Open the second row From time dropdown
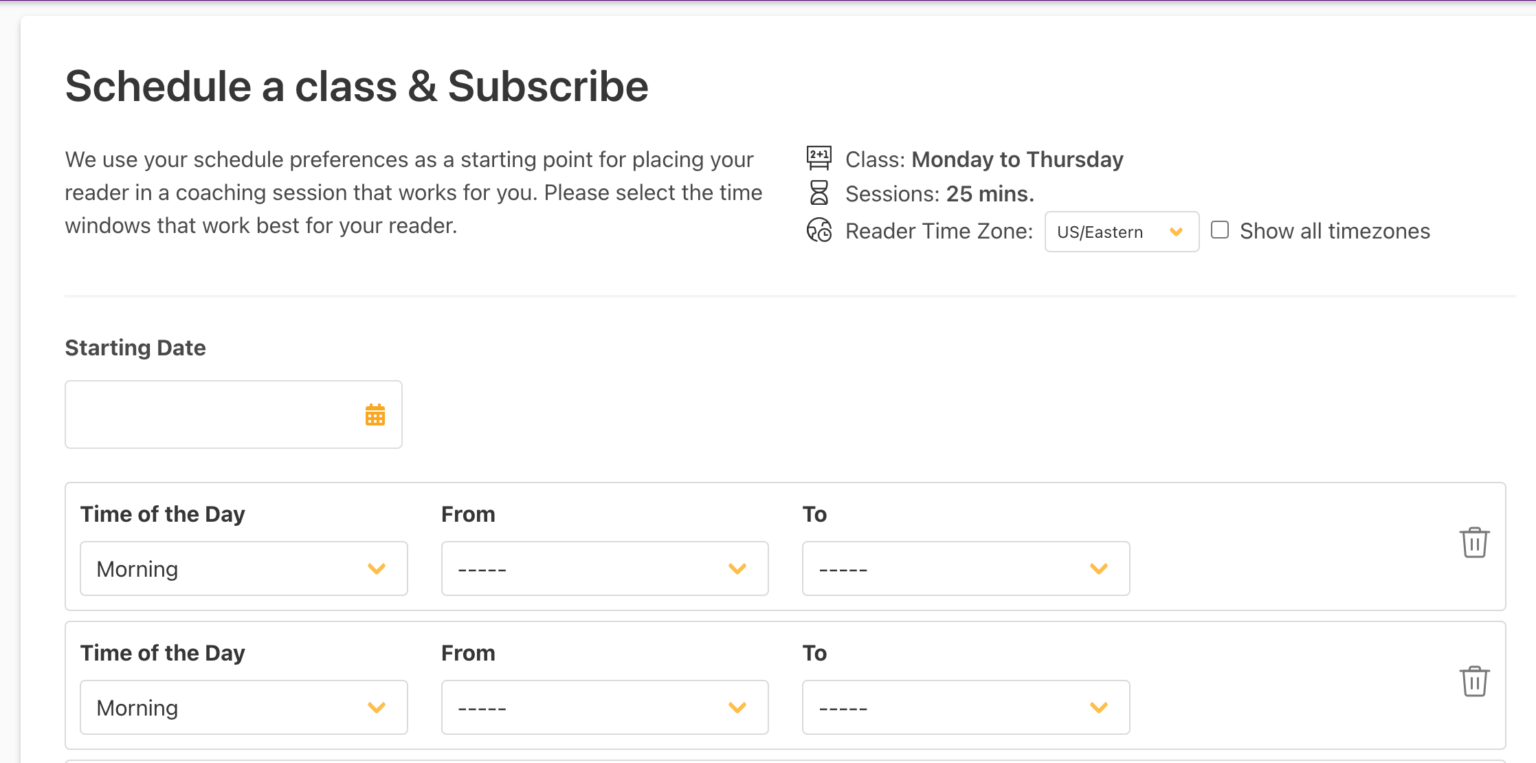Screen dimensions: 1536x763 (604, 708)
